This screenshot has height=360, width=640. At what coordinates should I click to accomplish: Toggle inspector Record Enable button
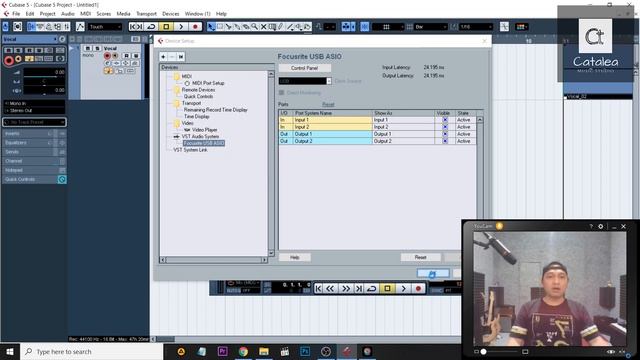tap(9, 60)
